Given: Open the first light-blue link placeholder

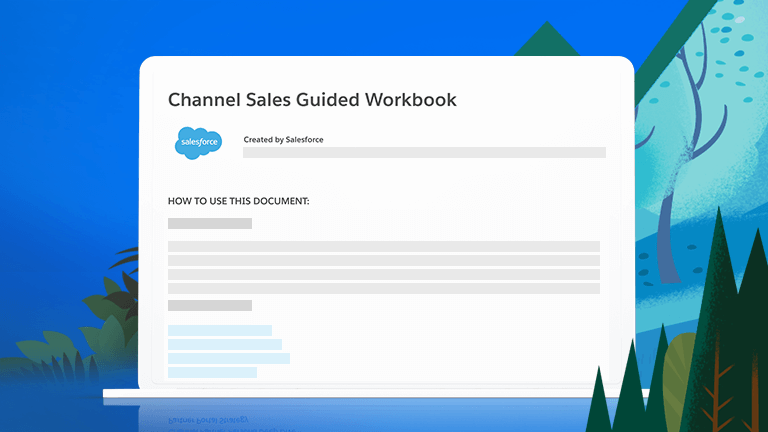Looking at the screenshot, I should pos(220,330).
